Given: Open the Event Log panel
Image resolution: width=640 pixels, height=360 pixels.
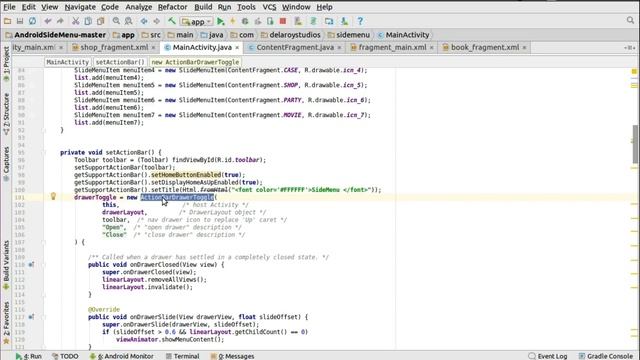Looking at the screenshot, I should [x=548, y=356].
